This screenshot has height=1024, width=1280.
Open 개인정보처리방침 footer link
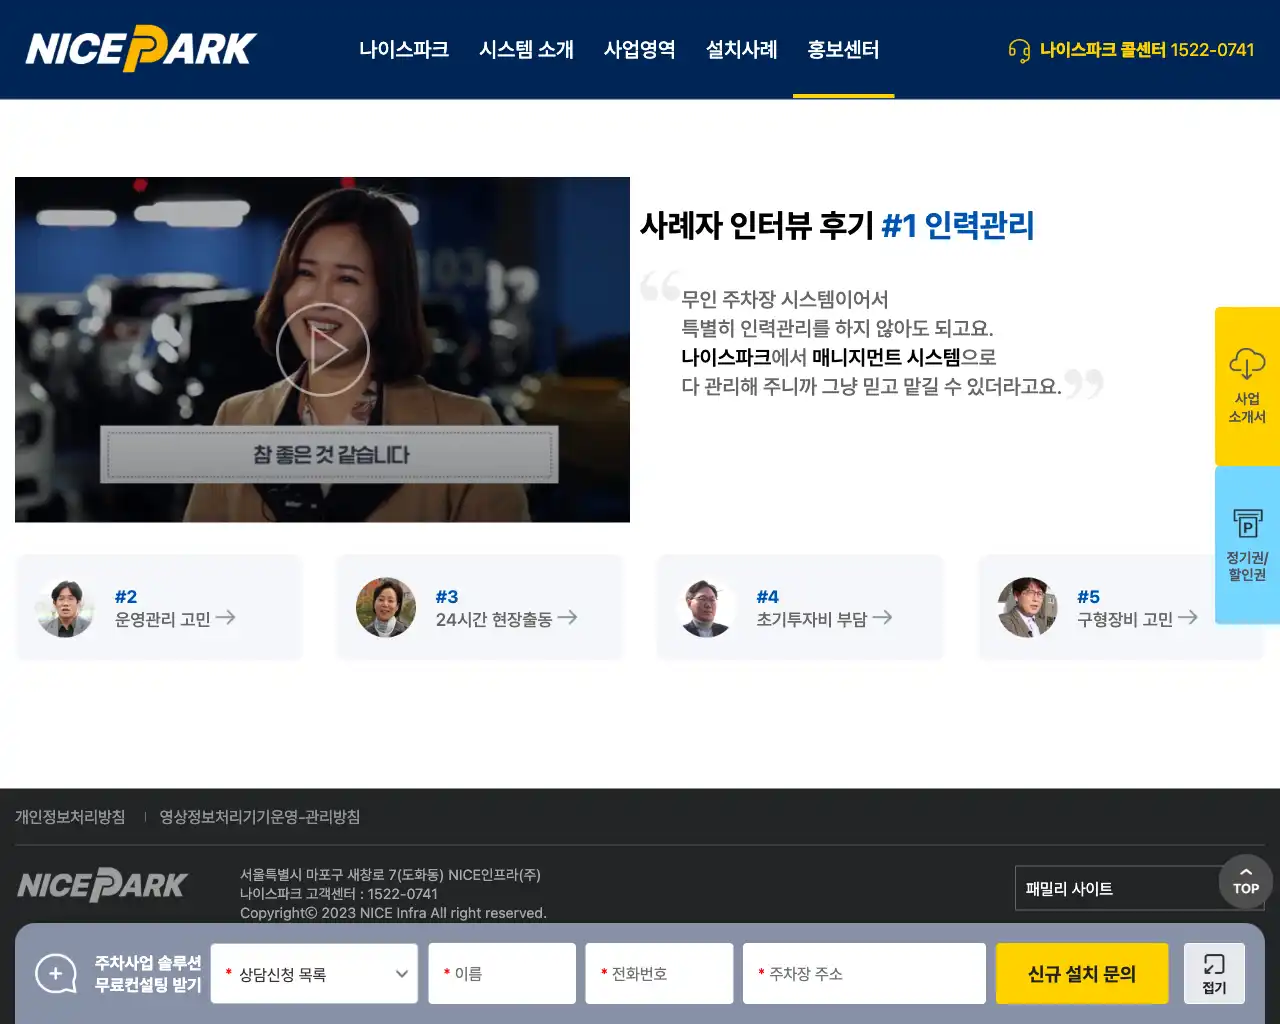coord(70,817)
